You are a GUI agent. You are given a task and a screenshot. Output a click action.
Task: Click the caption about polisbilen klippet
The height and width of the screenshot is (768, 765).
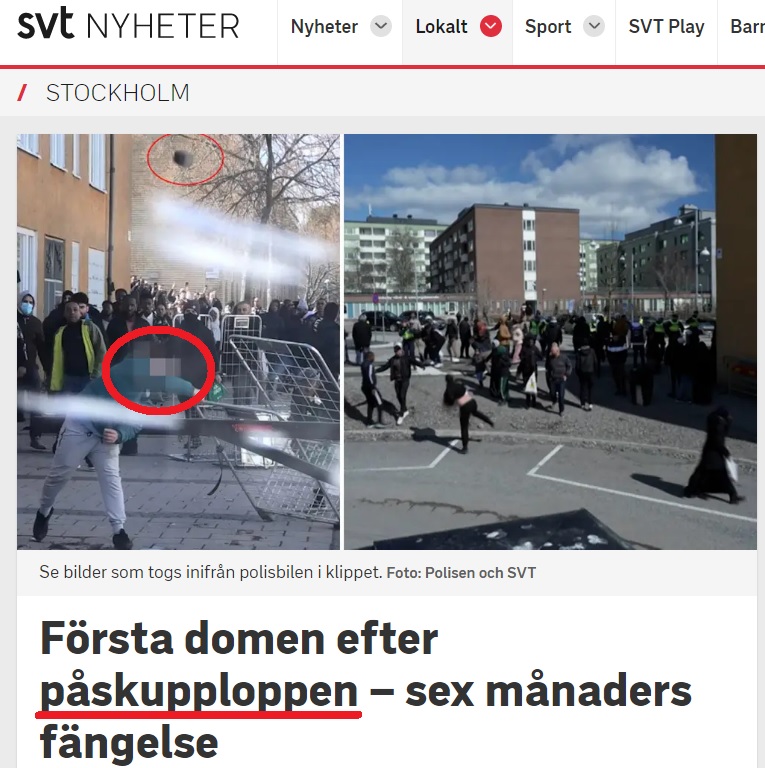[x=211, y=572]
